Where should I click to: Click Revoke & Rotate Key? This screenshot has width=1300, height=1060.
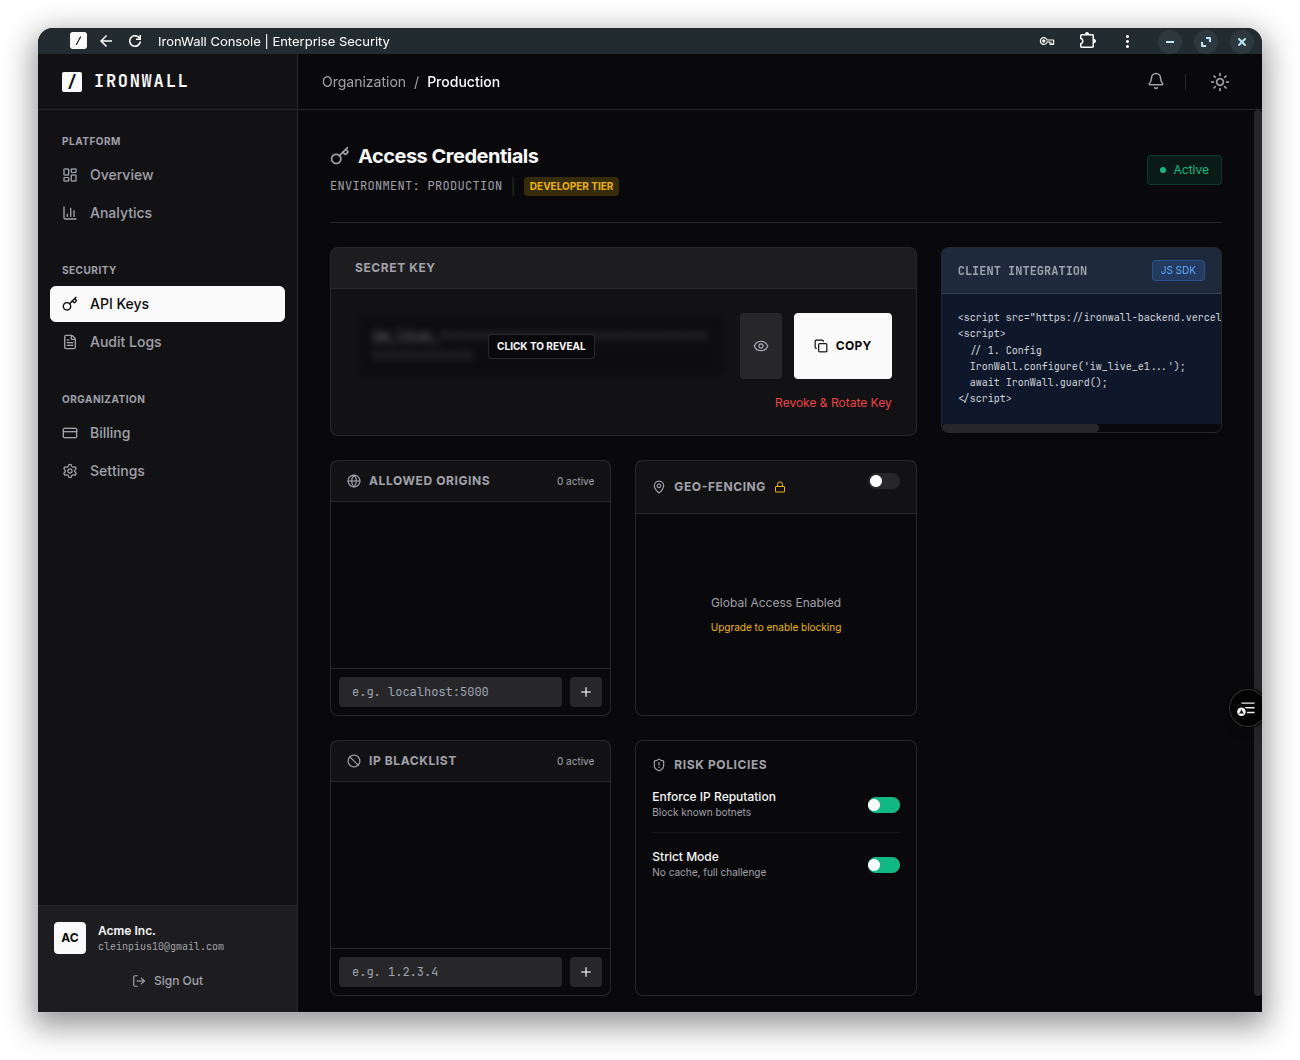833,402
